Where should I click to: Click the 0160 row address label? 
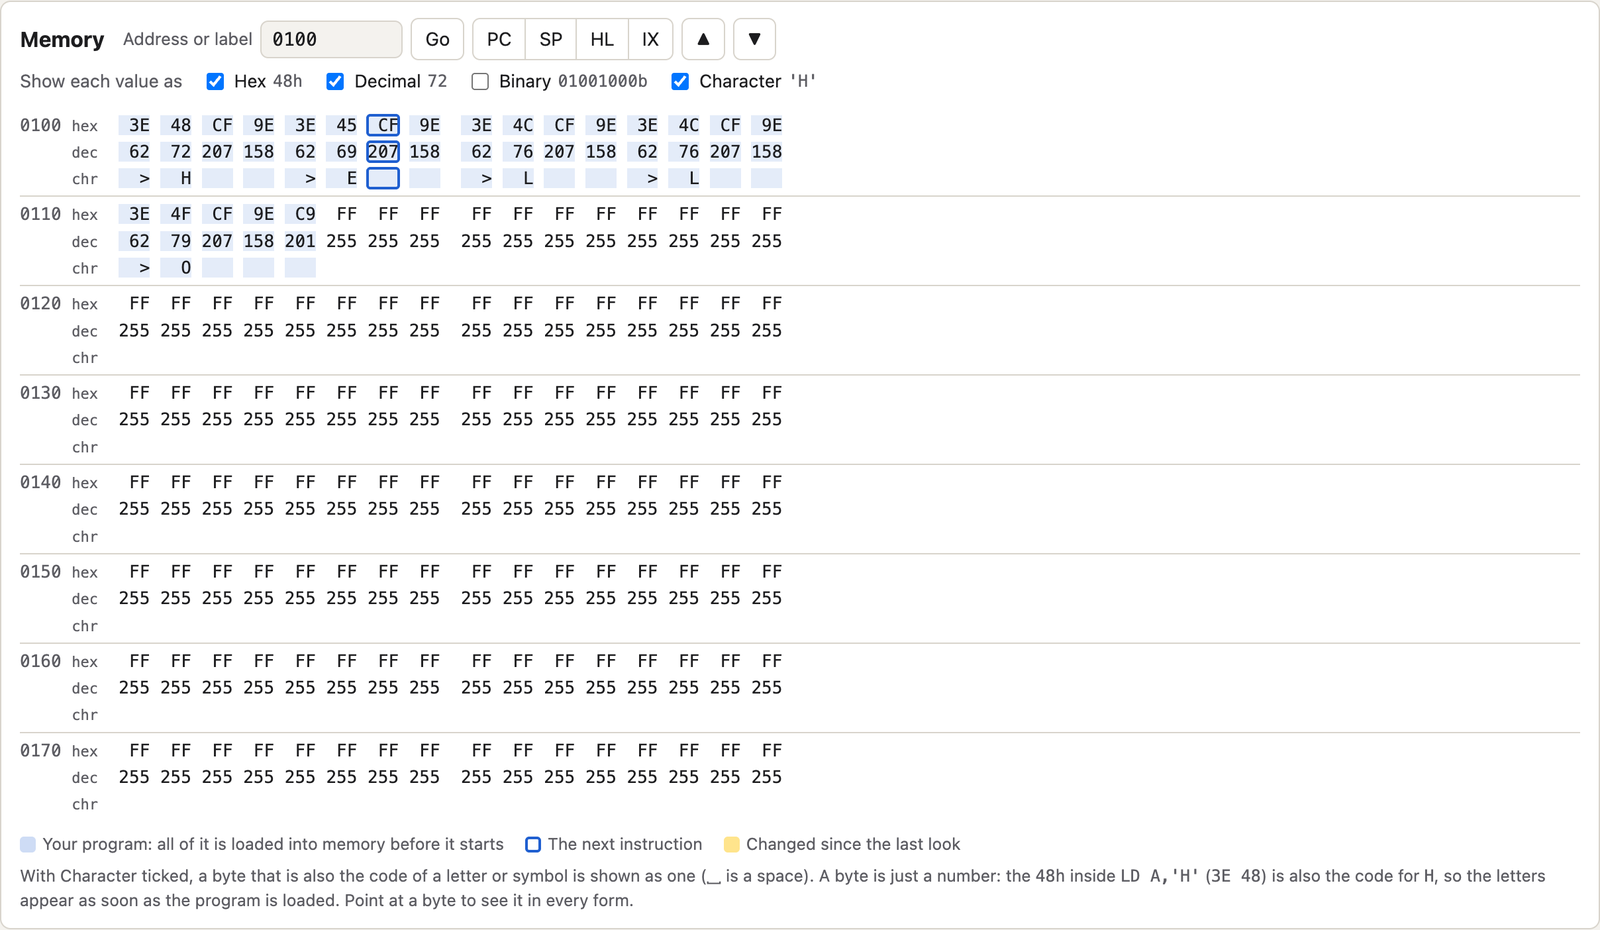click(x=41, y=661)
